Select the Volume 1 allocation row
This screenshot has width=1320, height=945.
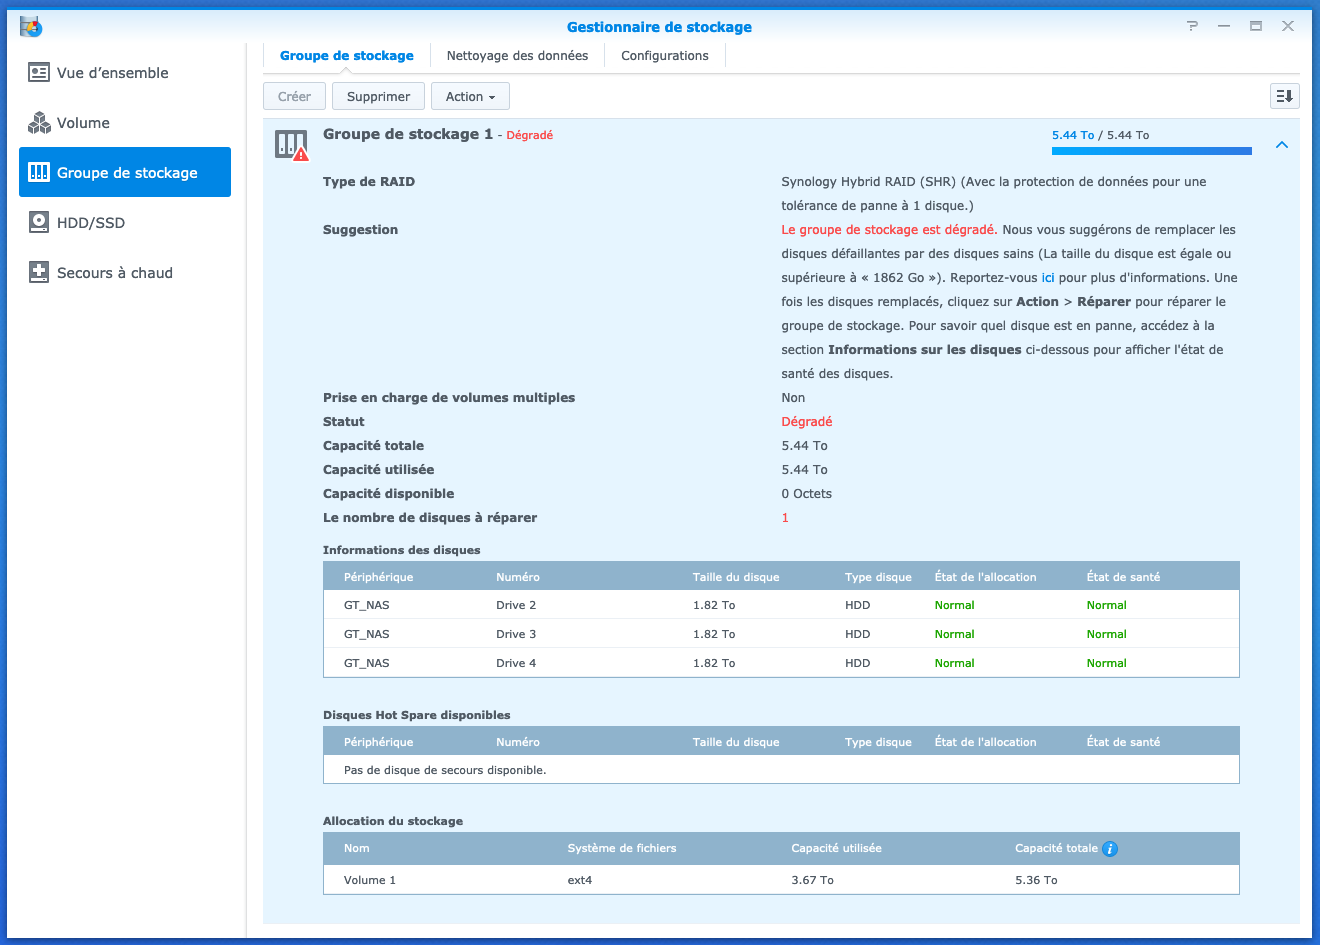(x=780, y=880)
